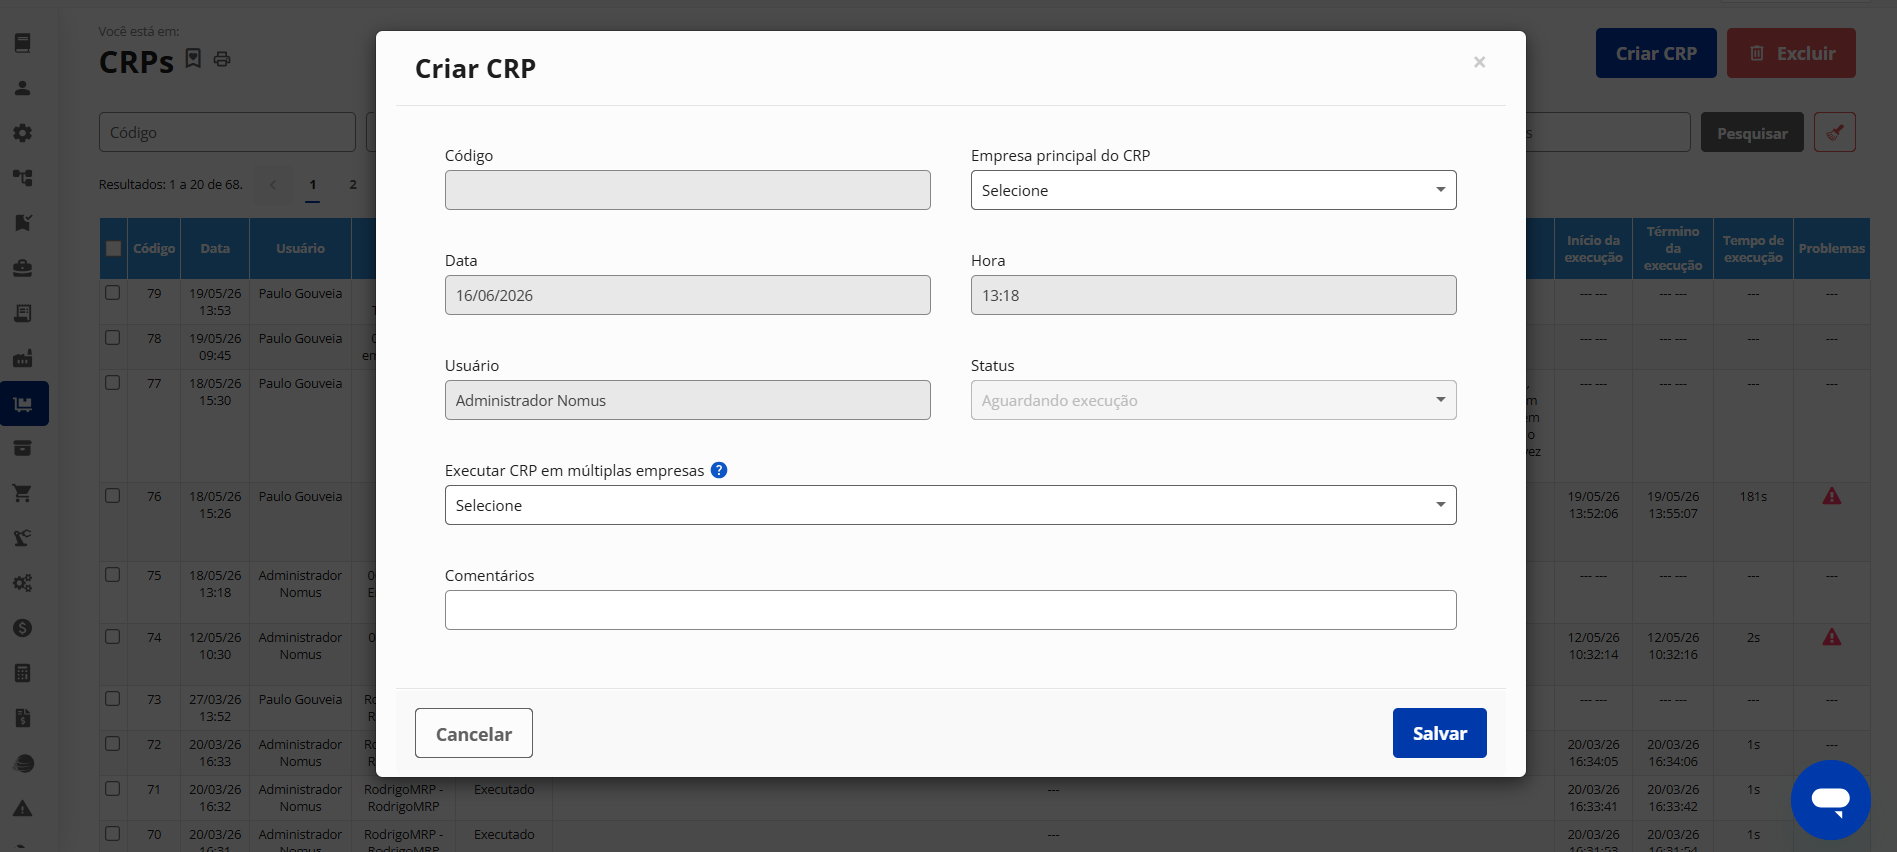Image resolution: width=1897 pixels, height=852 pixels.
Task: Click the Salvar button
Action: coord(1439,733)
